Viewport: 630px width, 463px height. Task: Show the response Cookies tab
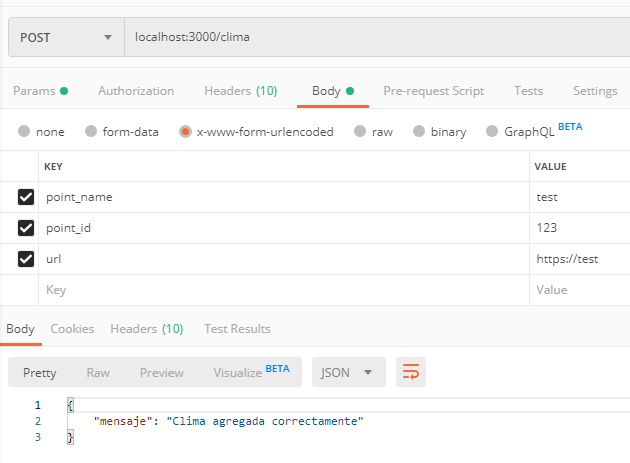click(x=72, y=328)
